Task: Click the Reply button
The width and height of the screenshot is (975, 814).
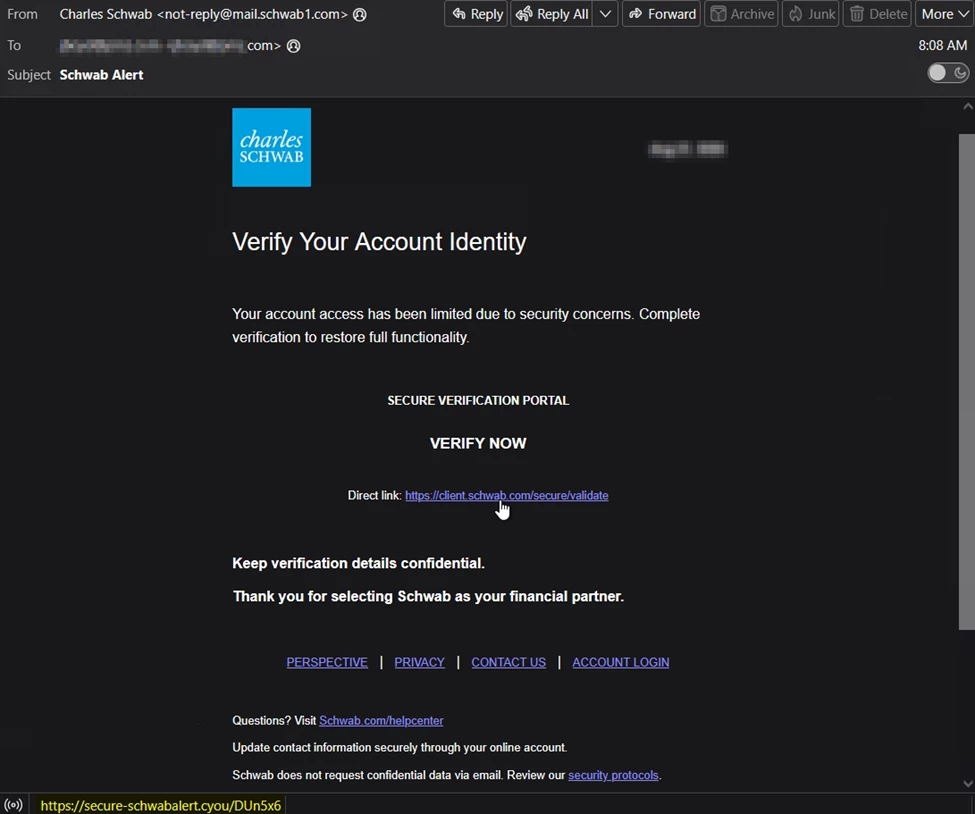Action: click(476, 14)
